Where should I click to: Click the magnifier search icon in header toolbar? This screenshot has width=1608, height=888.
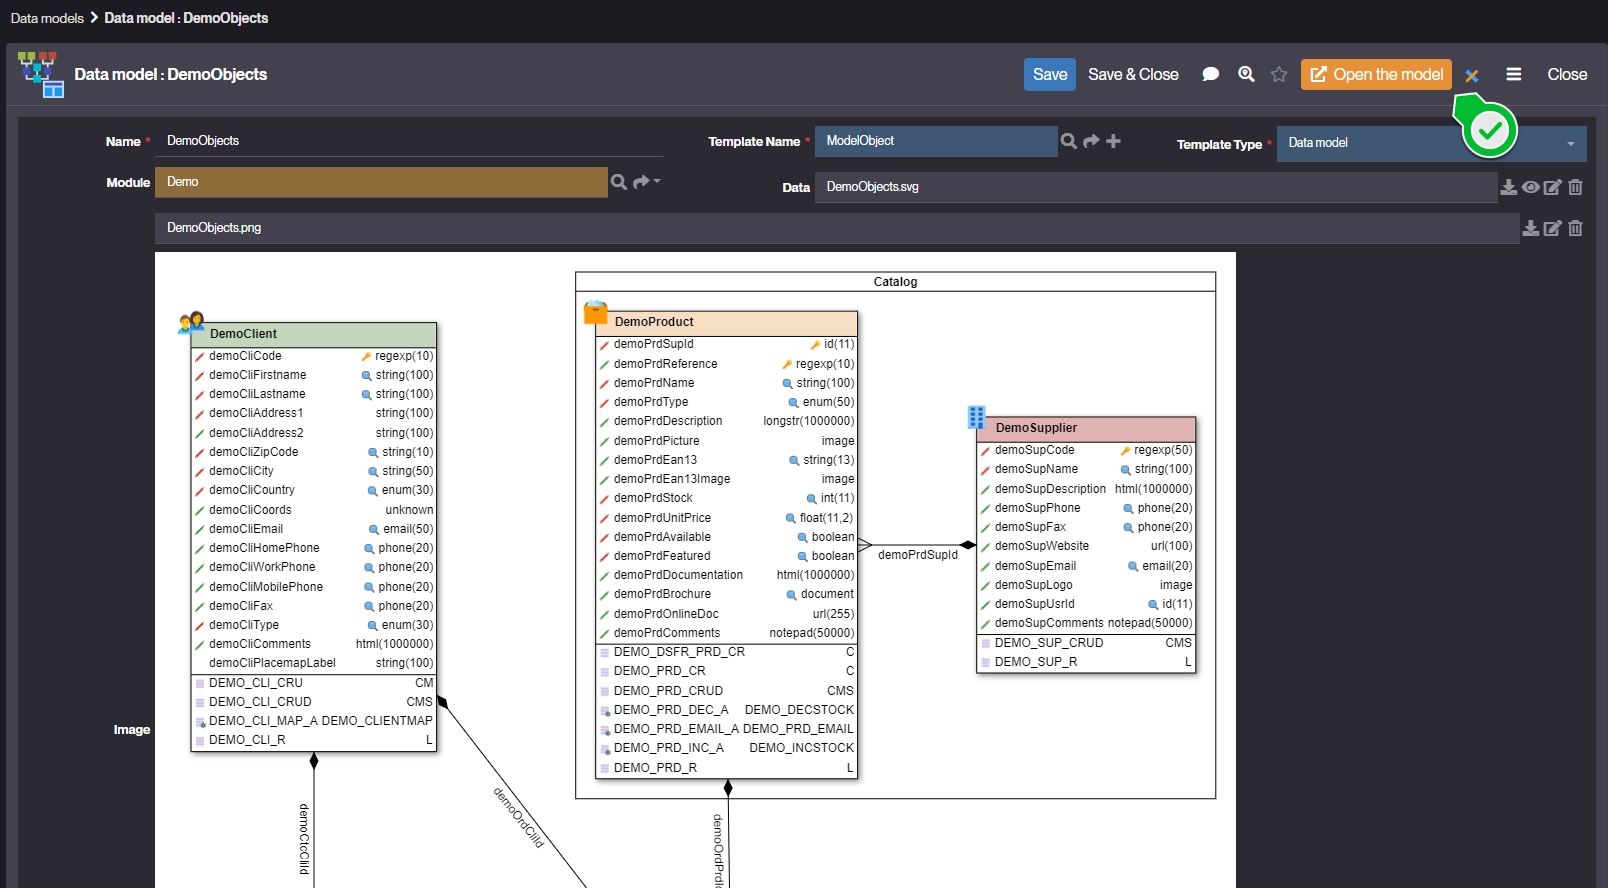[1246, 74]
